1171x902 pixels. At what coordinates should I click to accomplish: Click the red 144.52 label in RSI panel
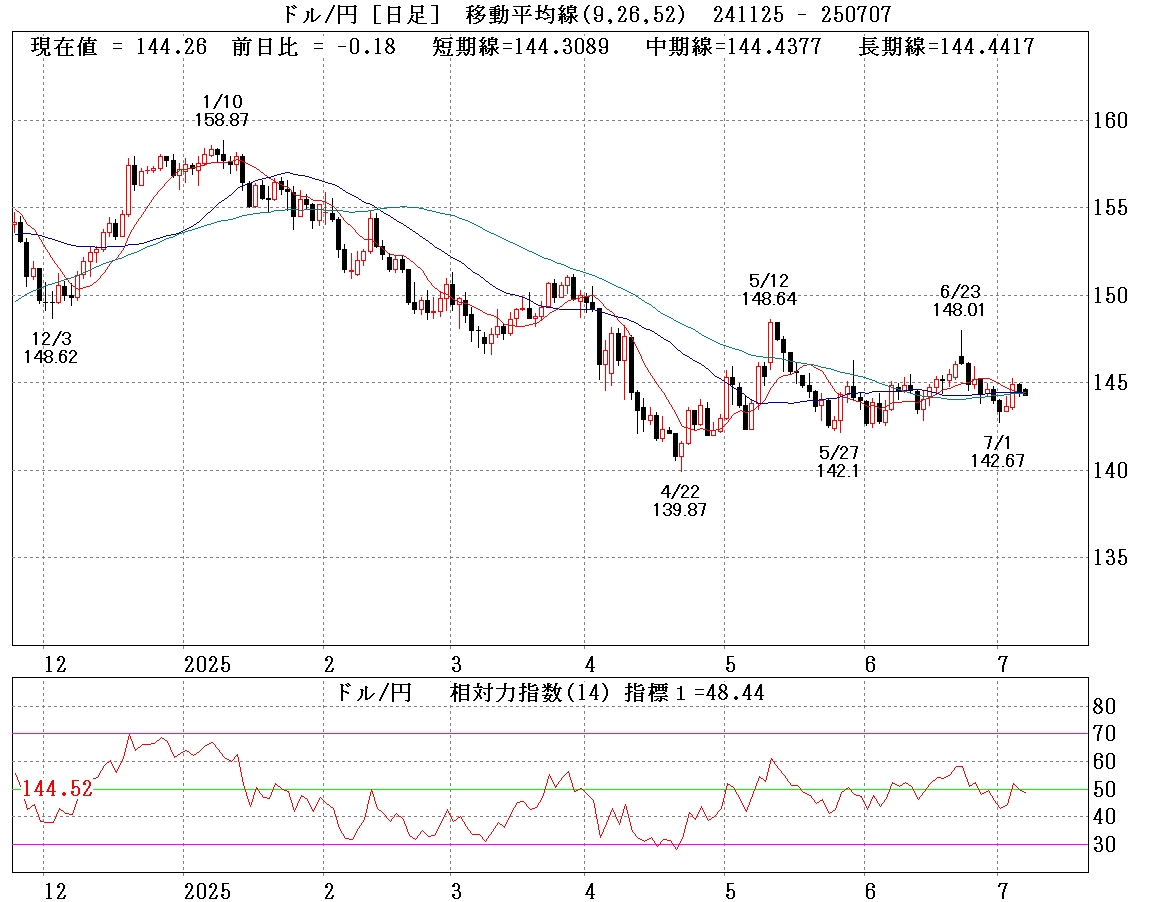click(x=57, y=789)
